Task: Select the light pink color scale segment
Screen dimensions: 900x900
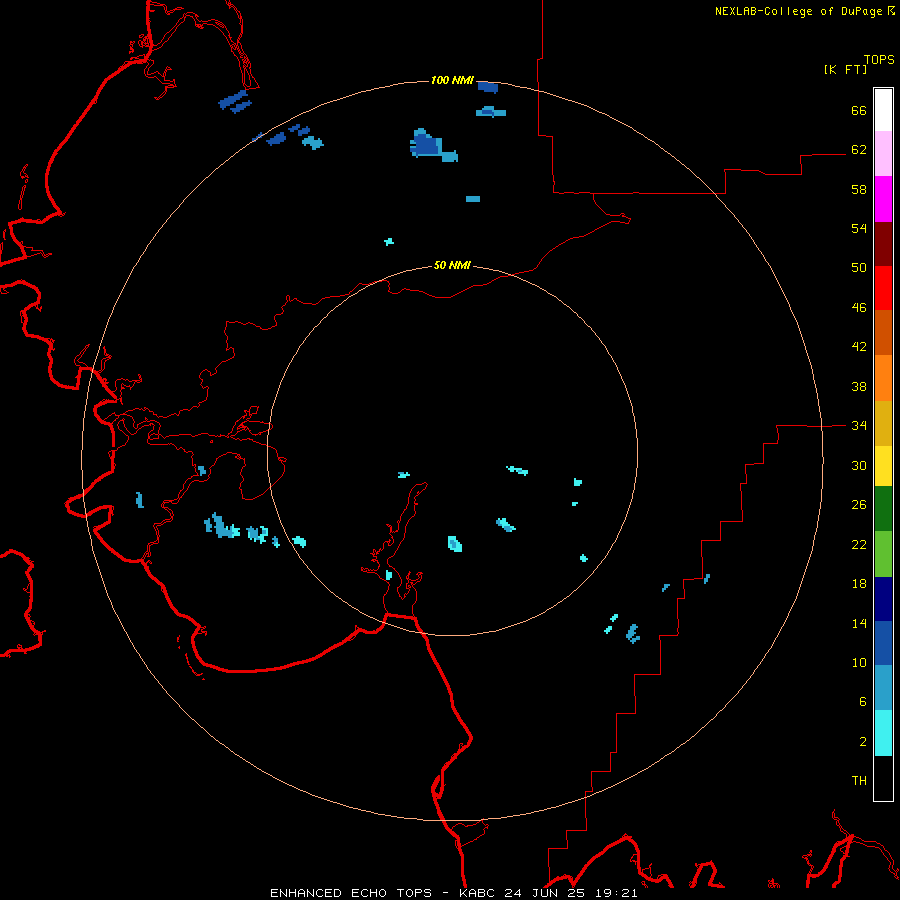Action: pyautogui.click(x=883, y=154)
